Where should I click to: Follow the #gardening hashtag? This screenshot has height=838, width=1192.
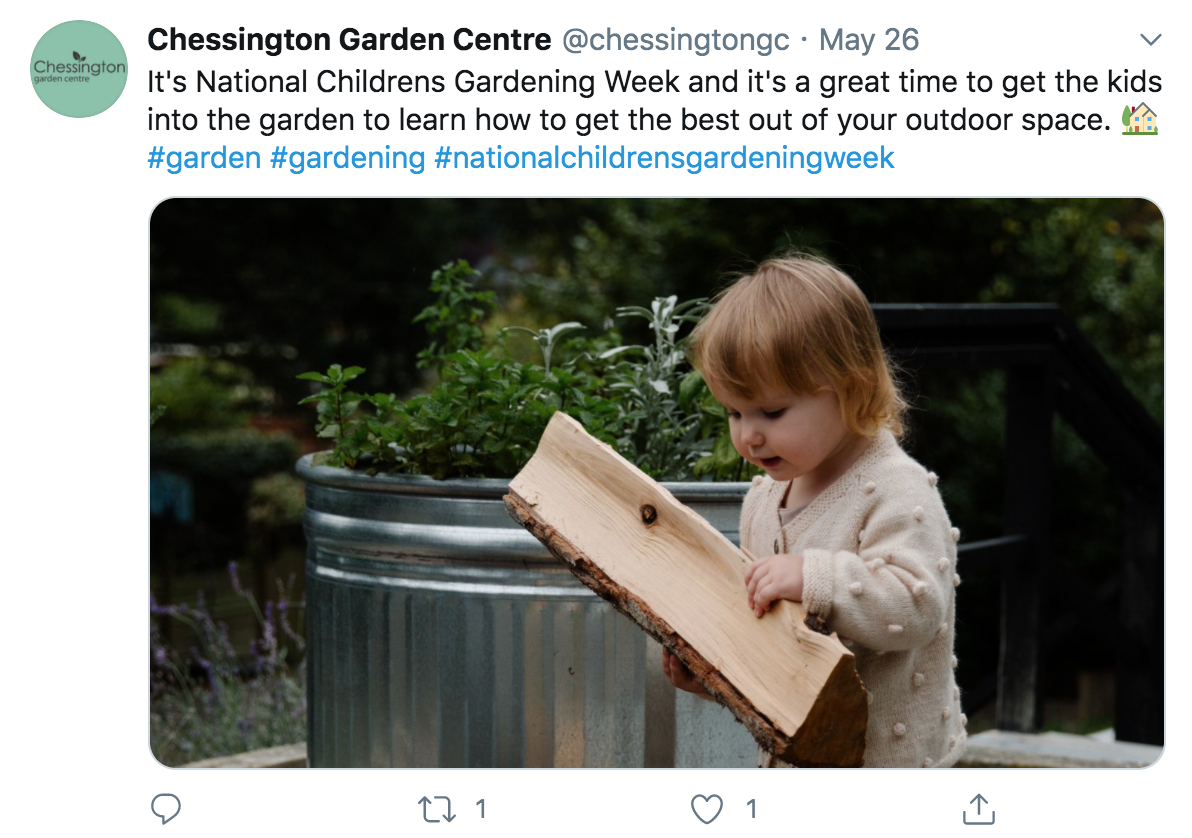pos(347,158)
